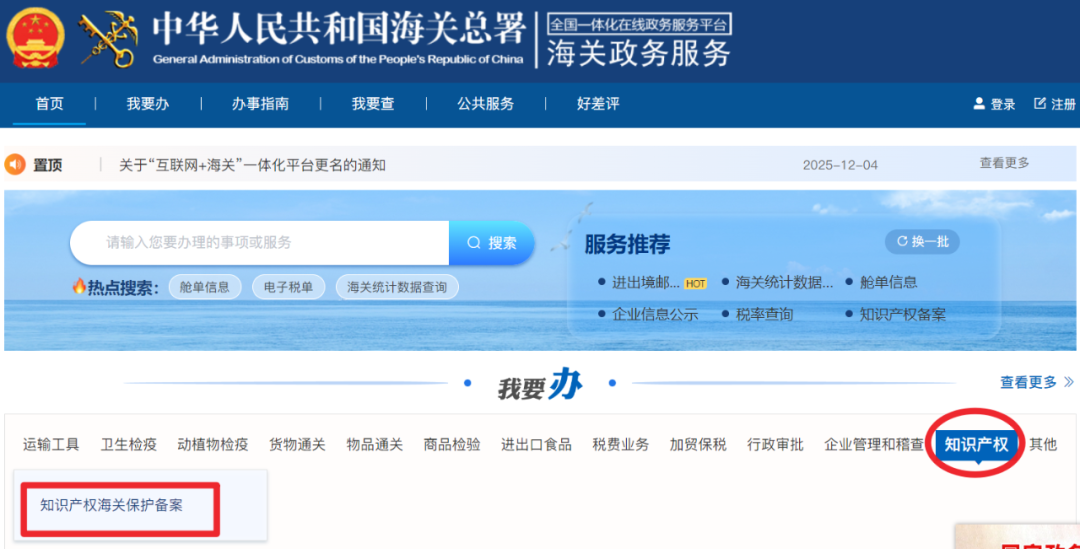Select hot search tag 电子税单
The height and width of the screenshot is (549, 1080).
click(288, 287)
